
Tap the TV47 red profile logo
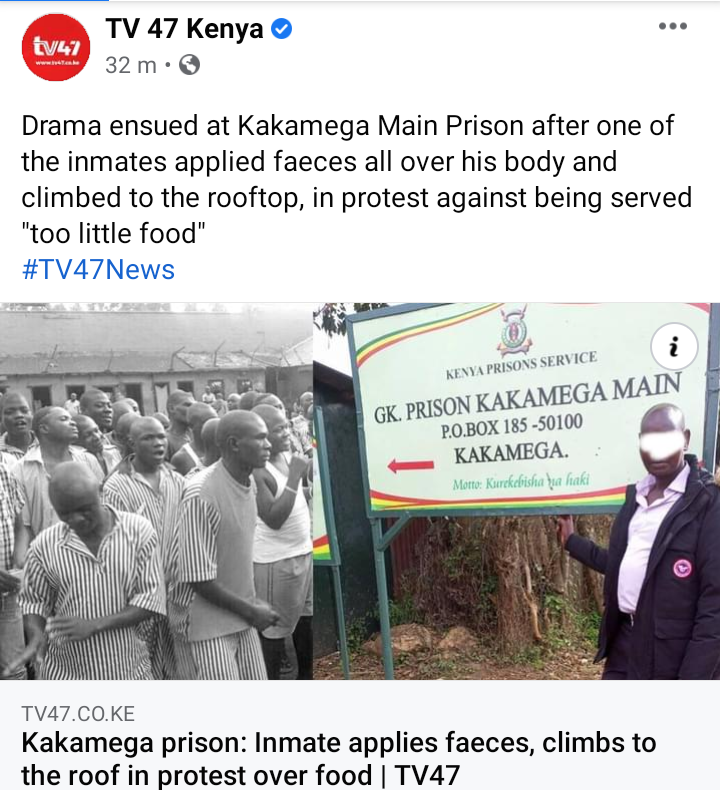click(56, 47)
